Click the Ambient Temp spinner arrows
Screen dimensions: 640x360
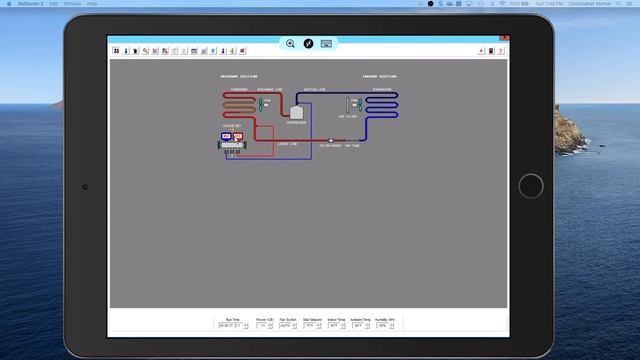[367, 326]
